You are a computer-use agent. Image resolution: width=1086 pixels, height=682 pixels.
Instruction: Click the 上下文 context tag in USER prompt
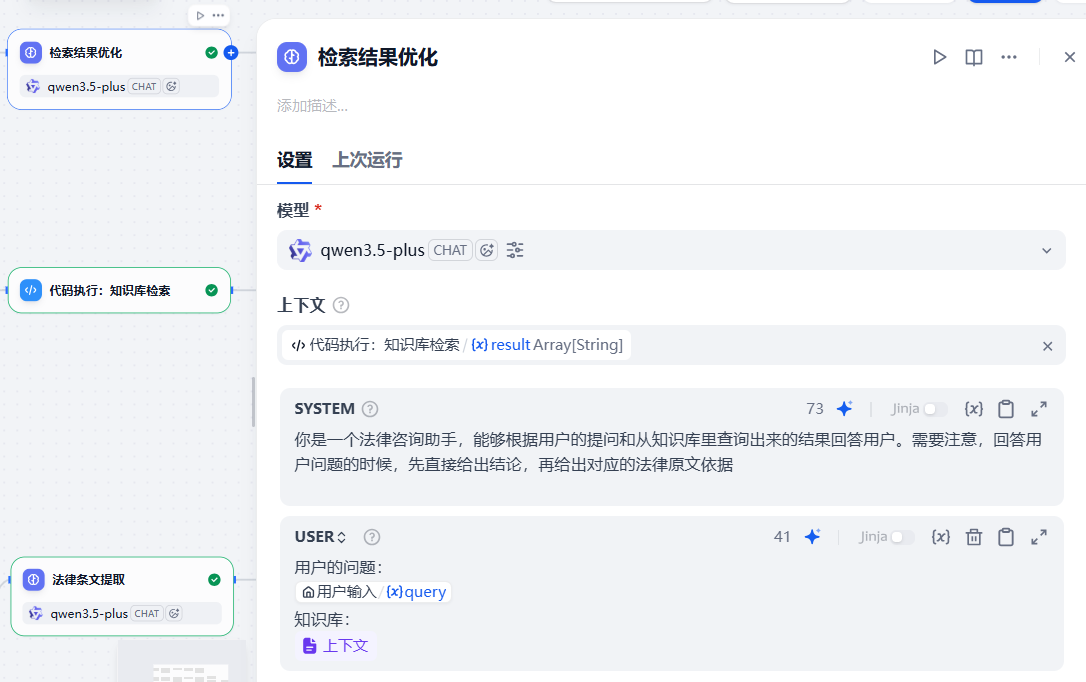click(x=336, y=646)
